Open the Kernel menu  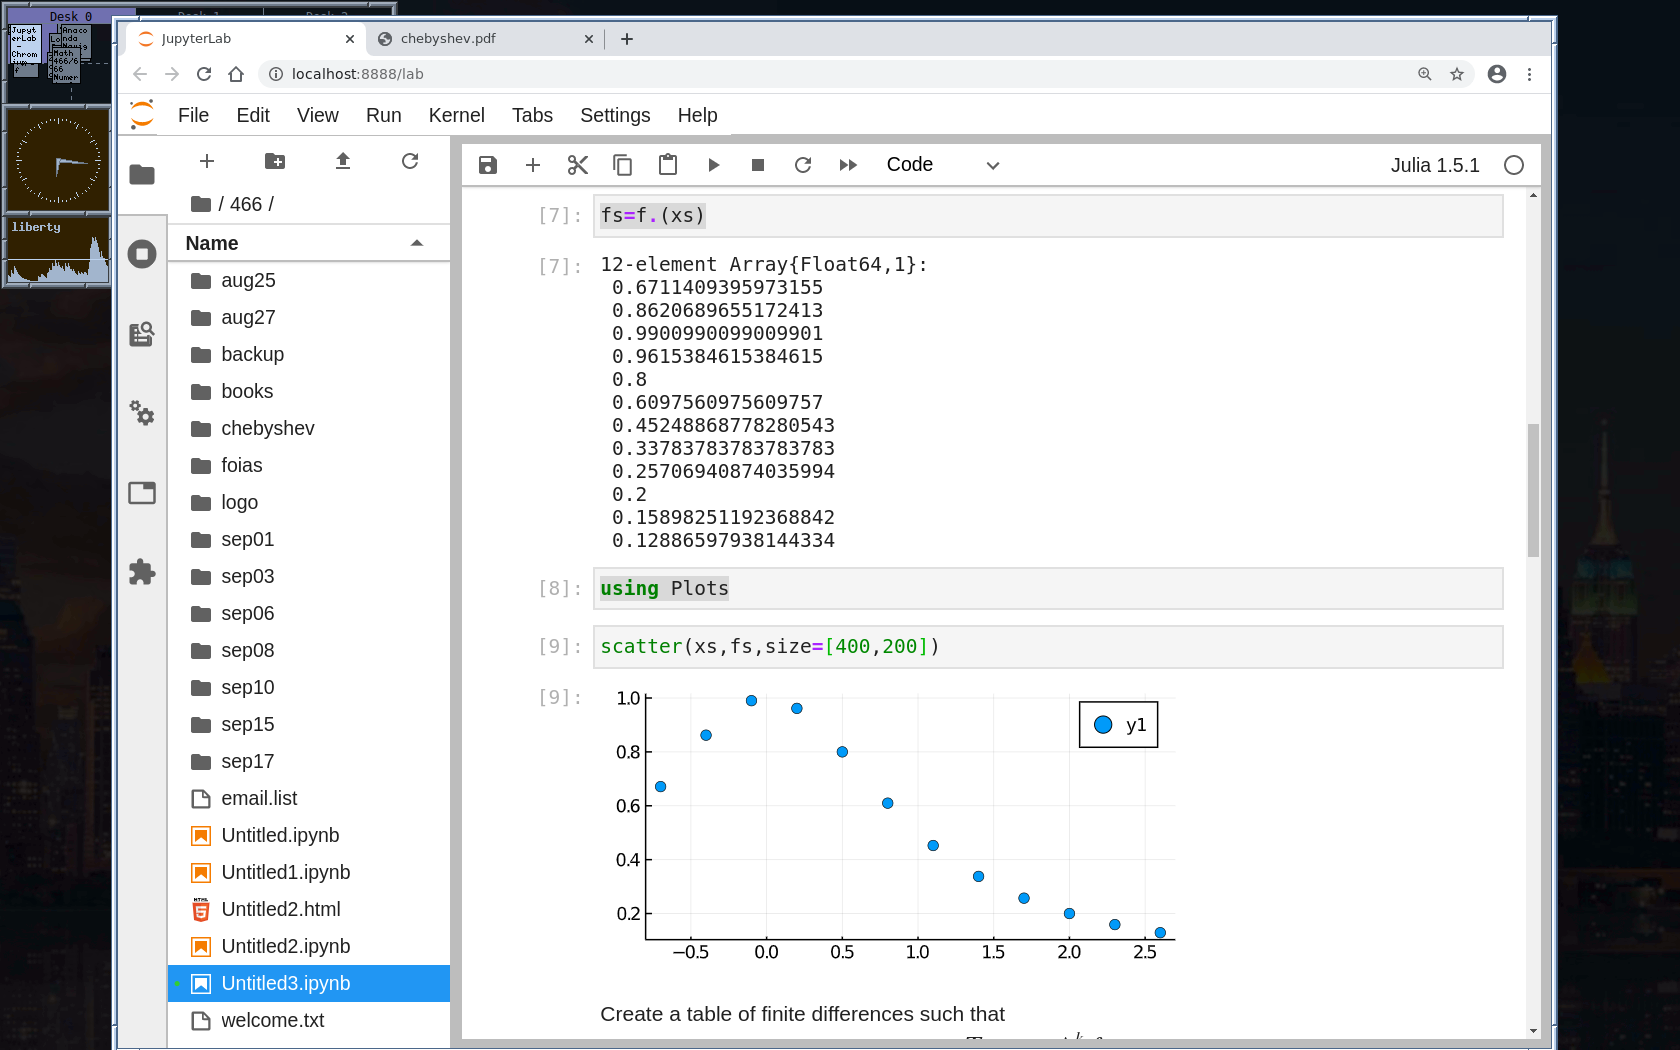coord(456,115)
